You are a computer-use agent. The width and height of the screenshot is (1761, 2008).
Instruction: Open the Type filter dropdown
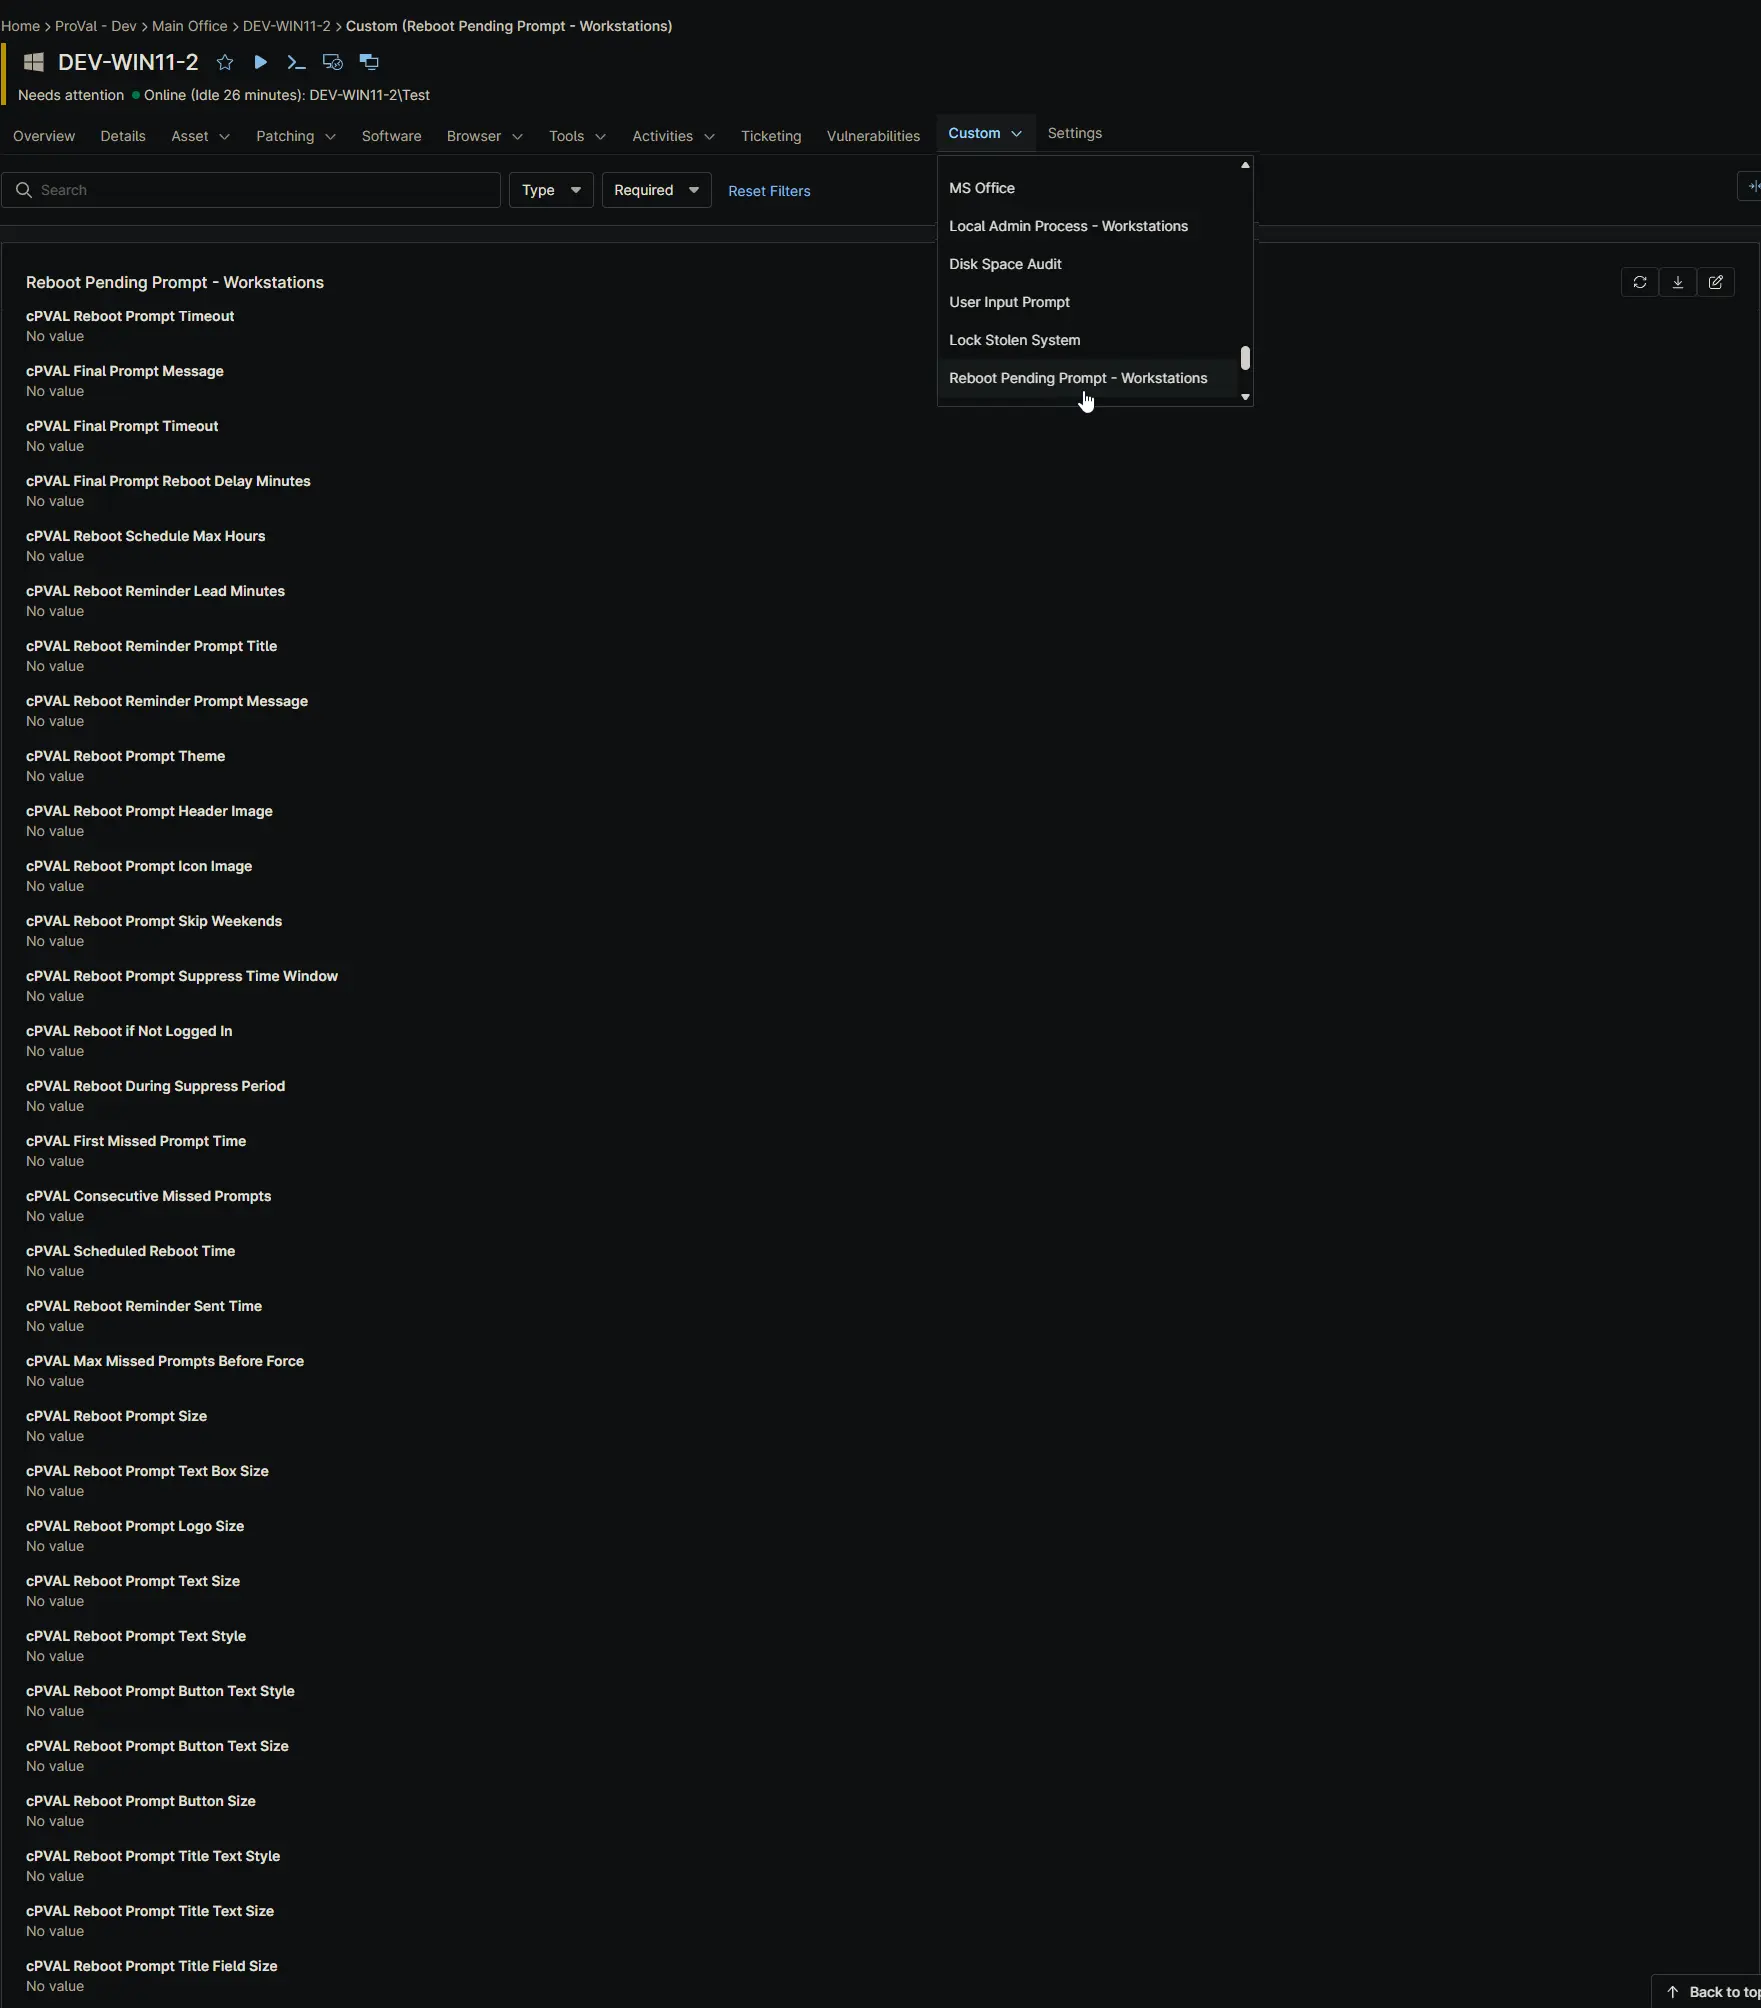point(551,190)
